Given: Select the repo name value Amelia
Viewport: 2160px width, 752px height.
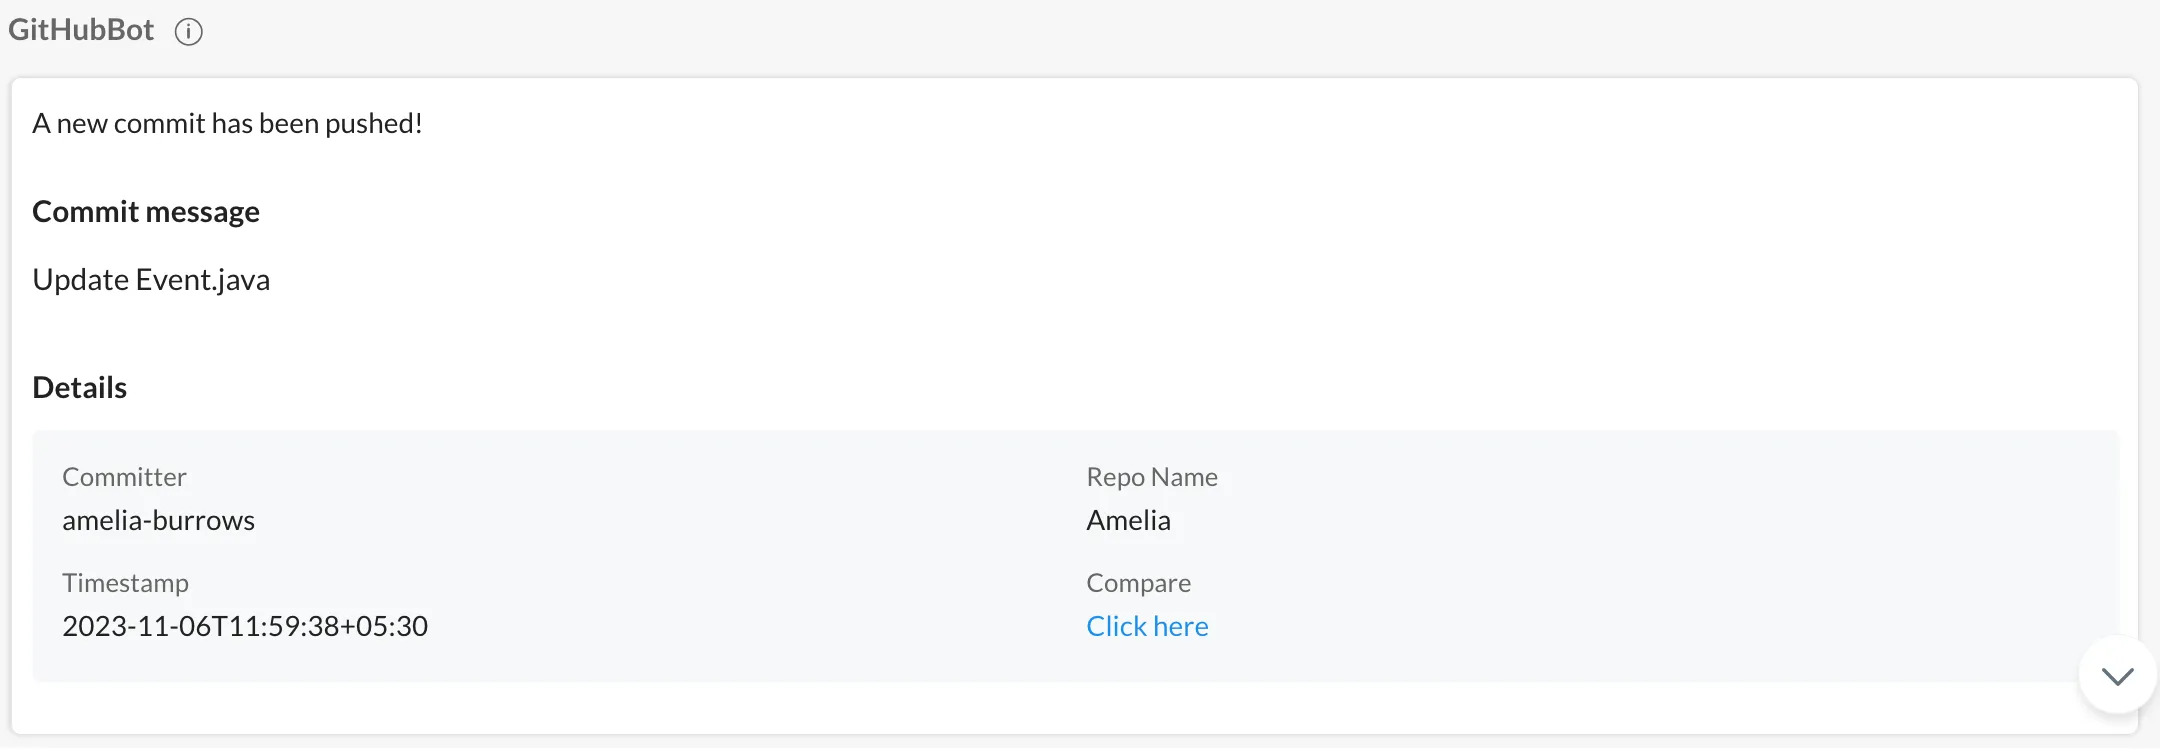Looking at the screenshot, I should [x=1128, y=520].
